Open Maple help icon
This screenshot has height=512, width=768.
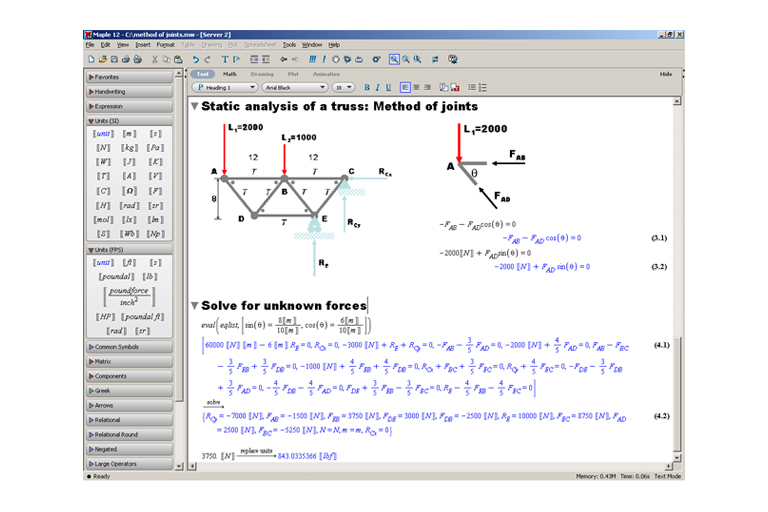point(453,59)
